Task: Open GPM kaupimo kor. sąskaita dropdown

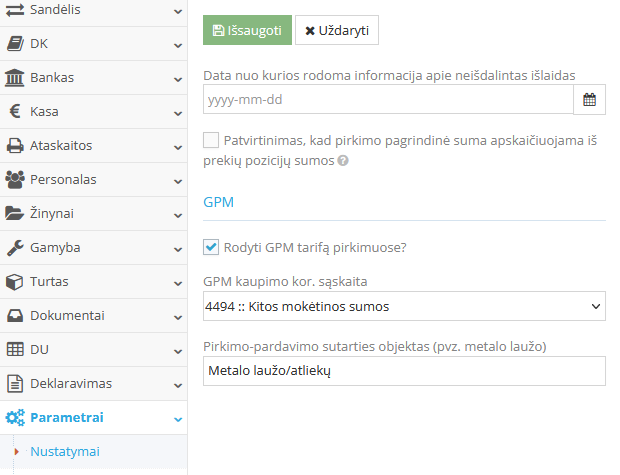Action: click(404, 306)
